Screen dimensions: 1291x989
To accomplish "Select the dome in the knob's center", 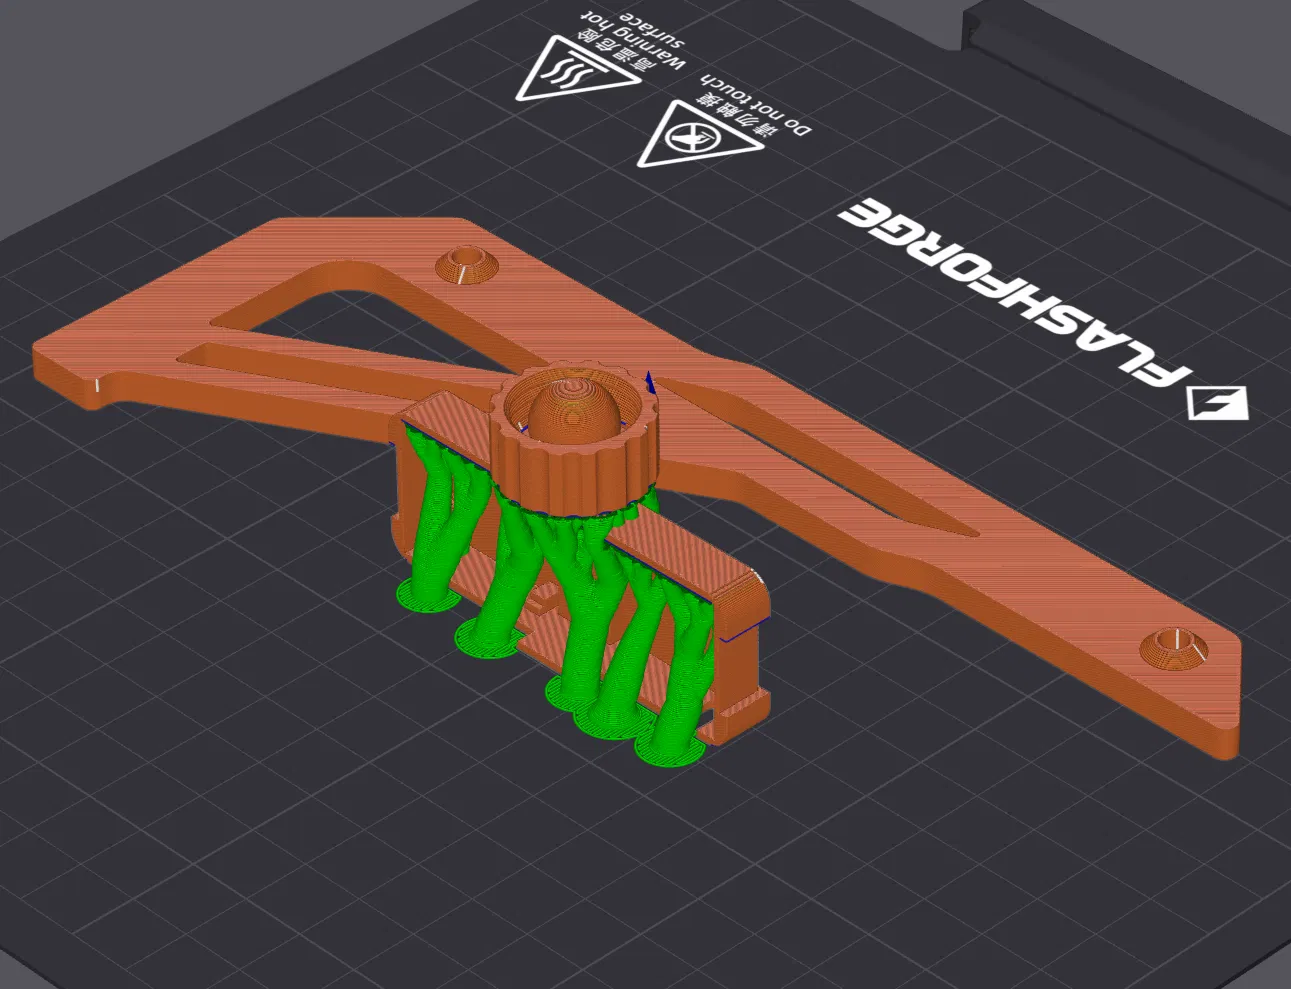I will coord(572,410).
